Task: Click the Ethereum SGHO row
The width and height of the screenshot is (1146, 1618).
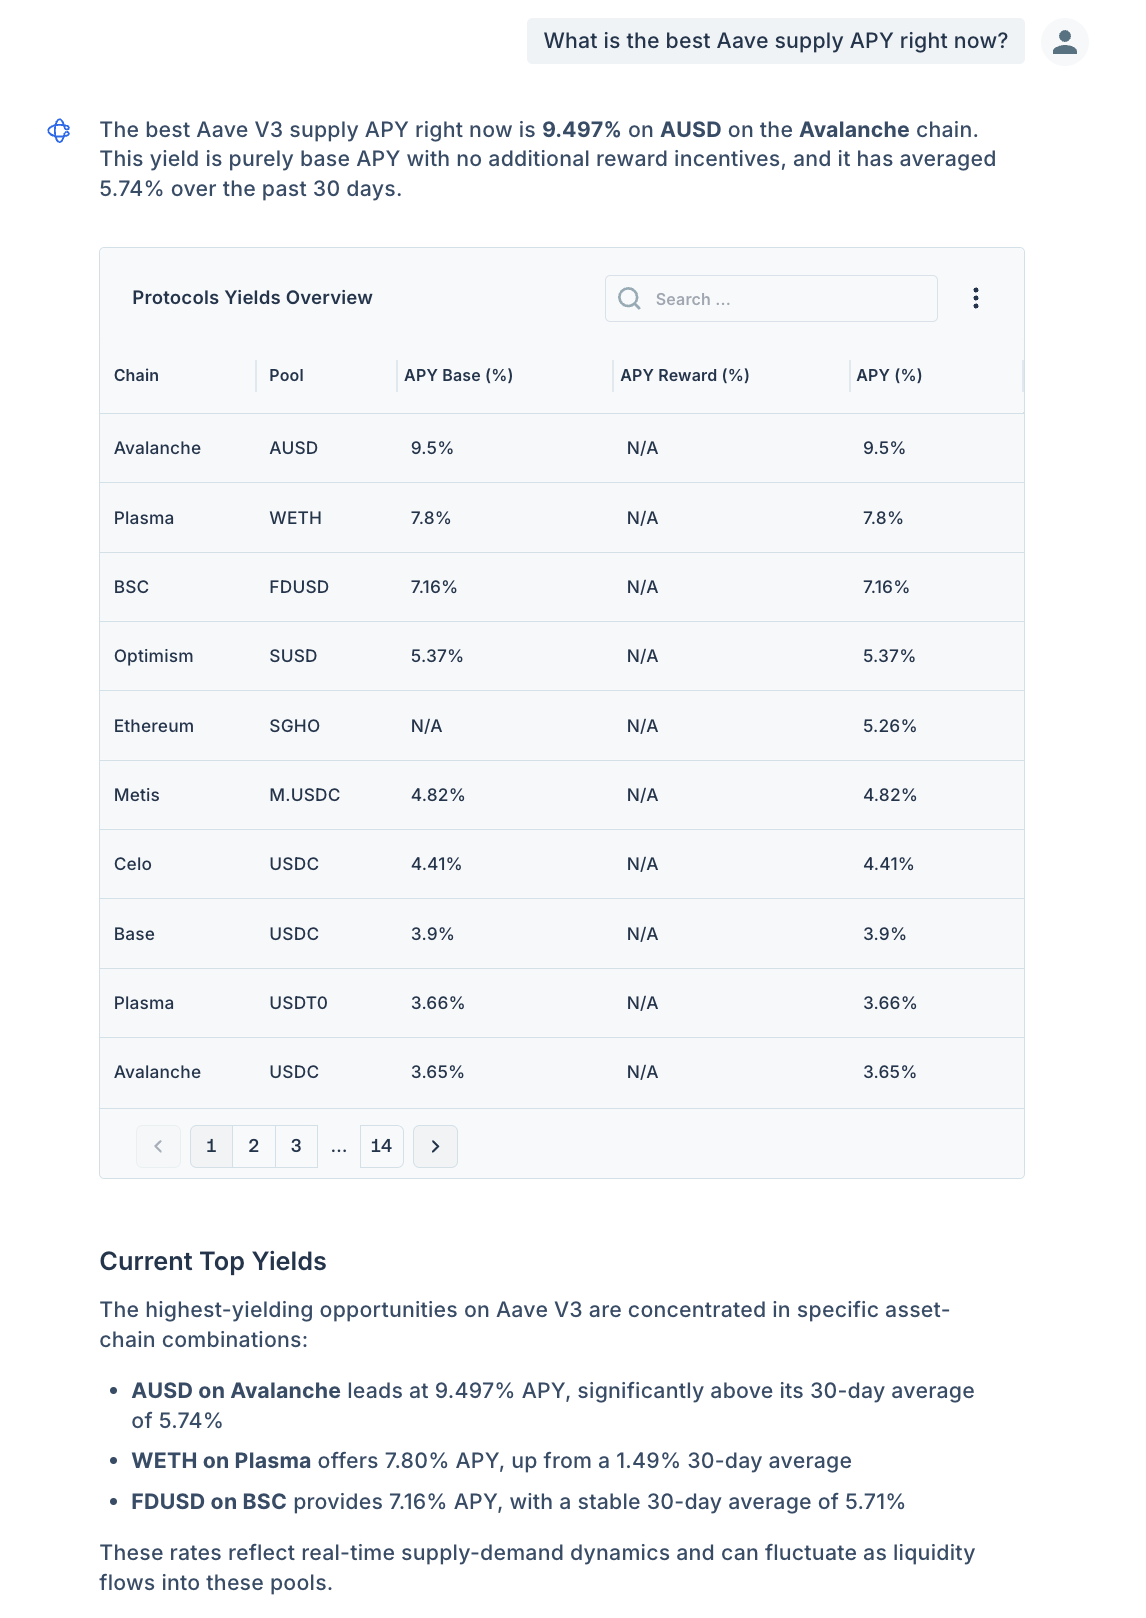Action: coord(561,726)
